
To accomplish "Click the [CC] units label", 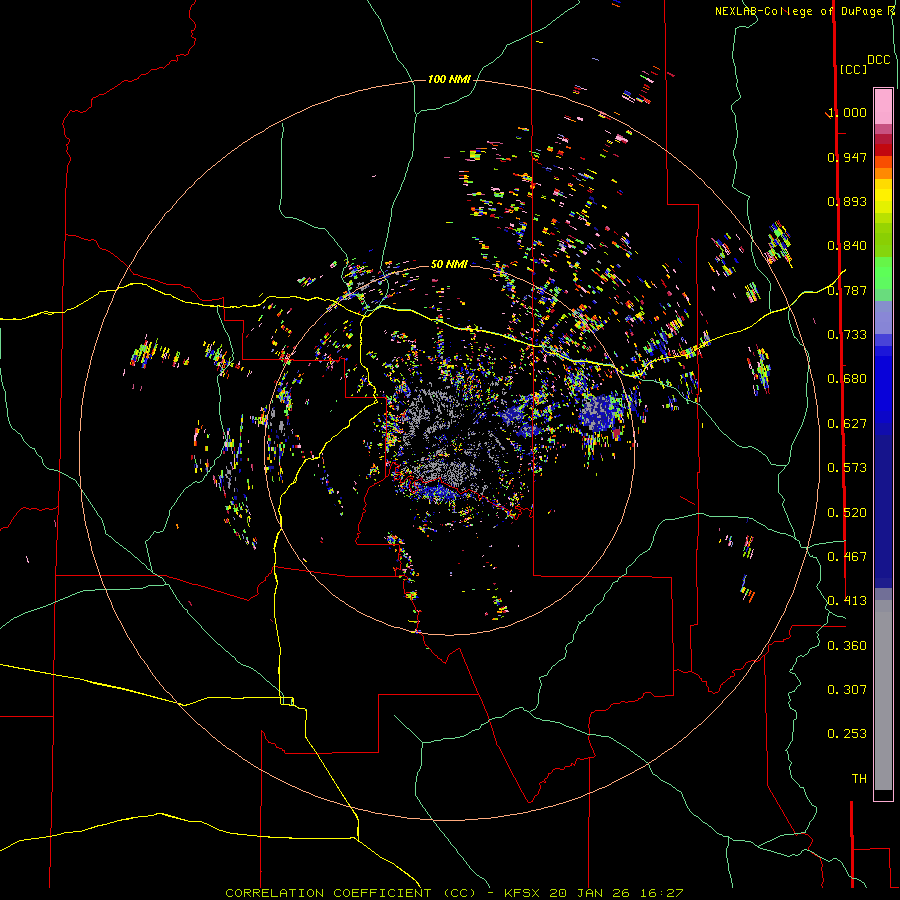I will (x=854, y=69).
